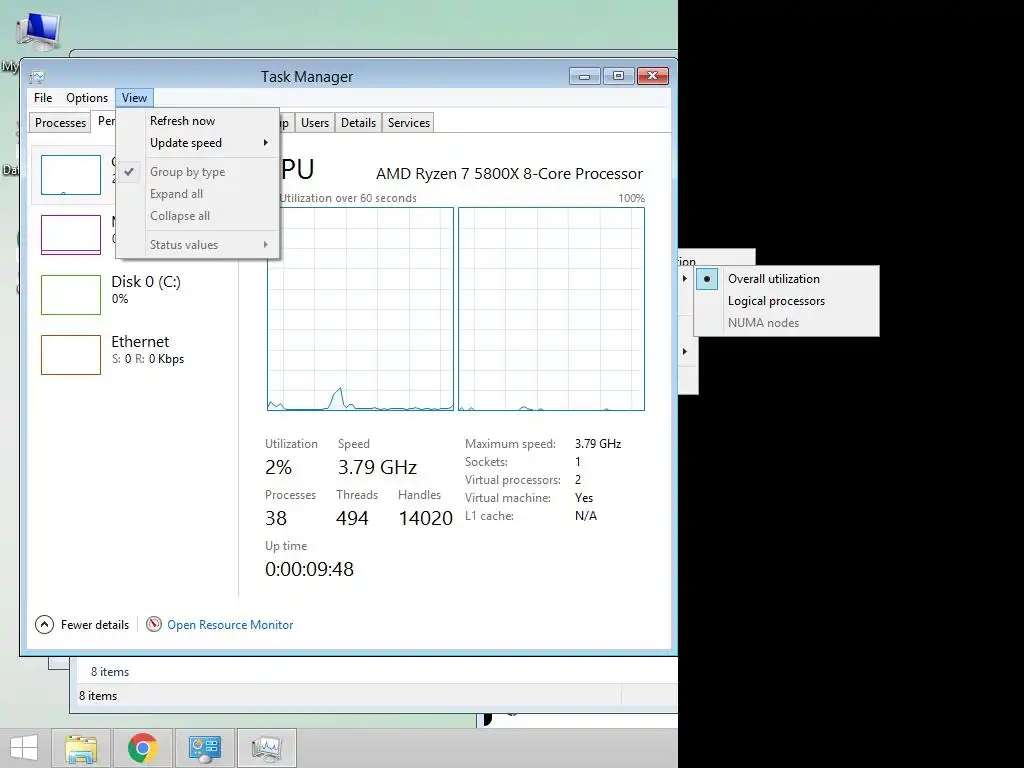Click the Resource Monitor gauge icon
Image resolution: width=1024 pixels, height=768 pixels.
point(153,624)
